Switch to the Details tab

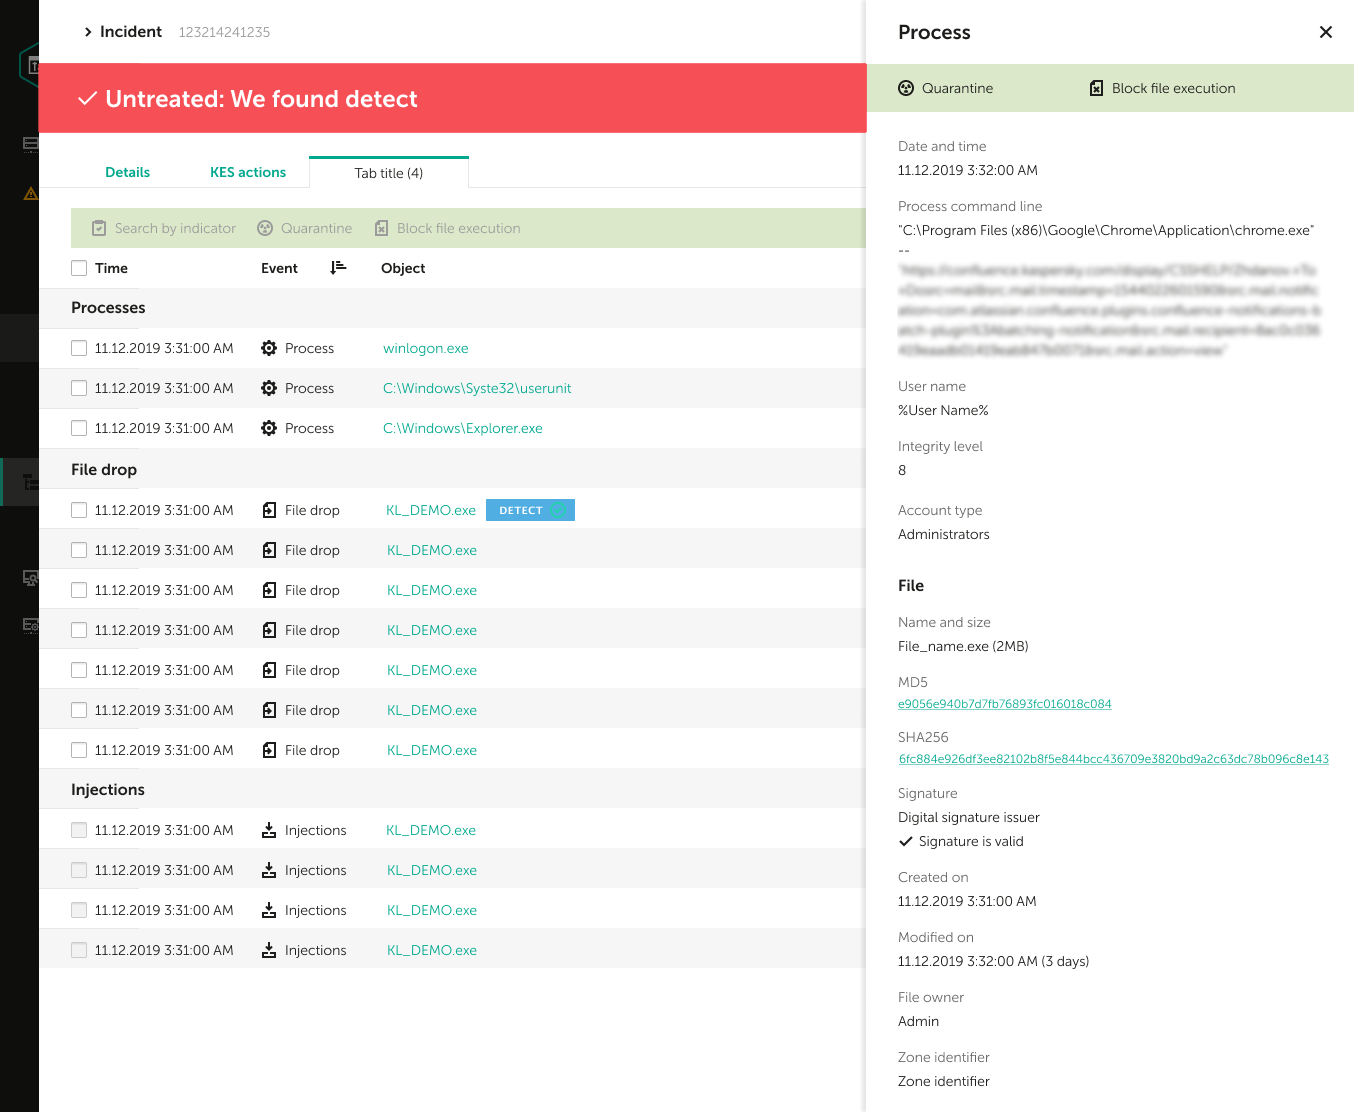pyautogui.click(x=128, y=172)
